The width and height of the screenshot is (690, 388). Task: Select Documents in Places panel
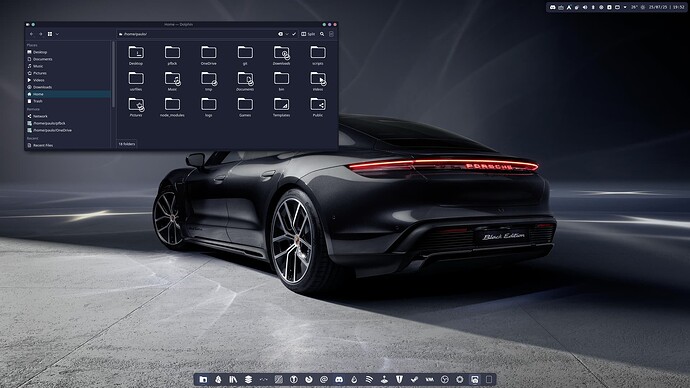click(x=68, y=59)
